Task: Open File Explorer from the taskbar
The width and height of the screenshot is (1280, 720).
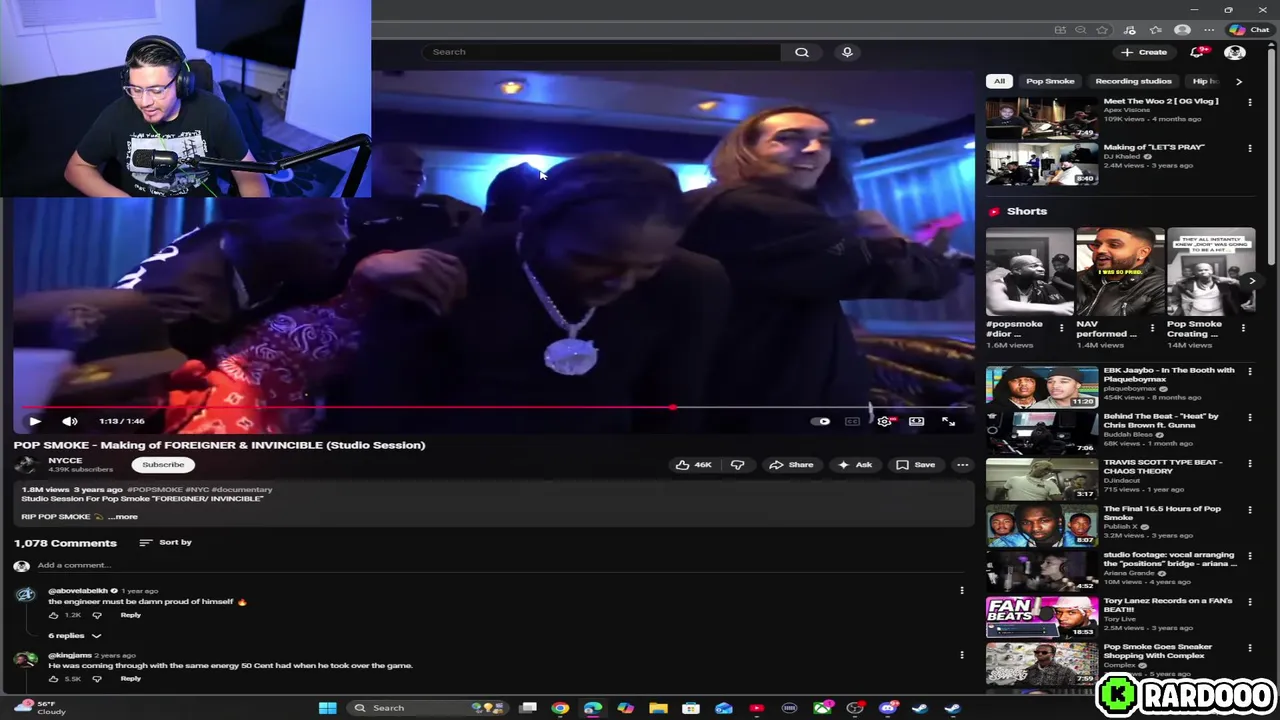Action: coord(658,708)
